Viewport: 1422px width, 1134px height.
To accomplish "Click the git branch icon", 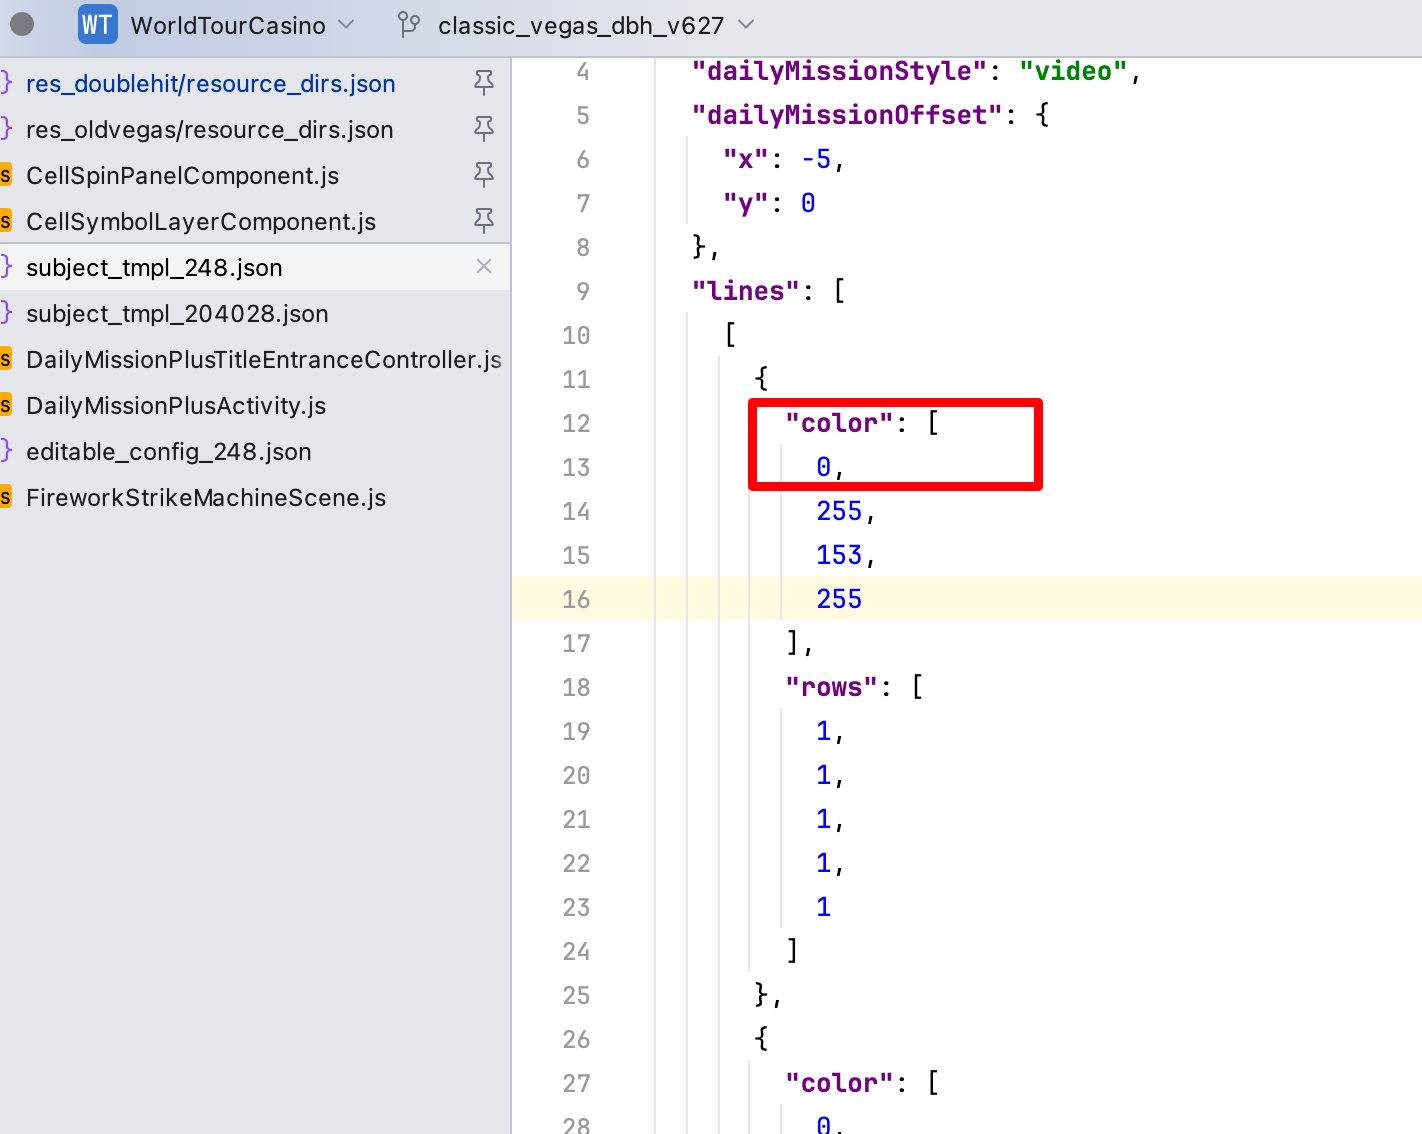I will point(409,25).
